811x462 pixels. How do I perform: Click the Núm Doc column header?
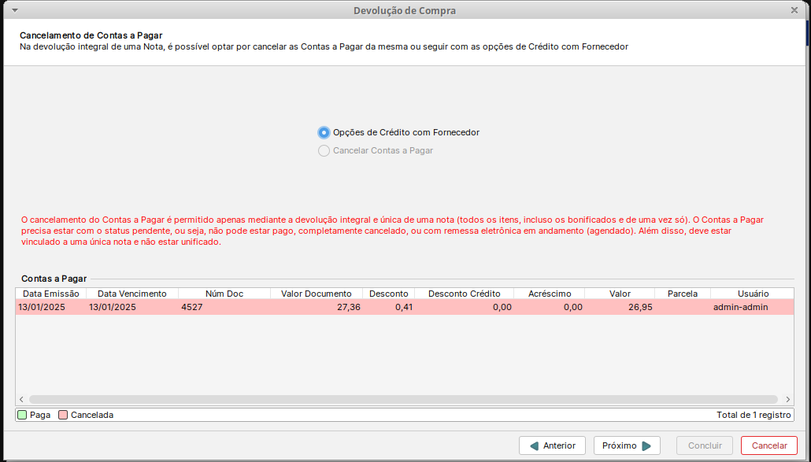(224, 294)
